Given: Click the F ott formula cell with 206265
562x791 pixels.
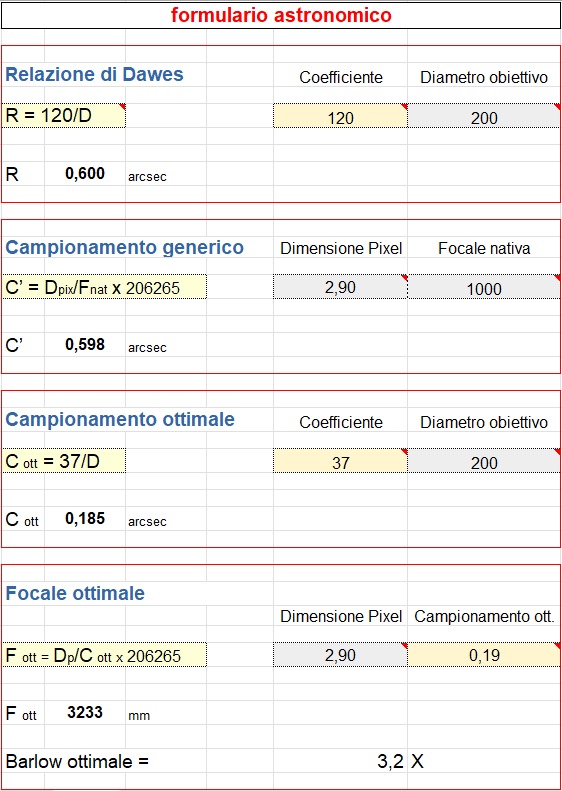Looking at the screenshot, I should tap(104, 655).
